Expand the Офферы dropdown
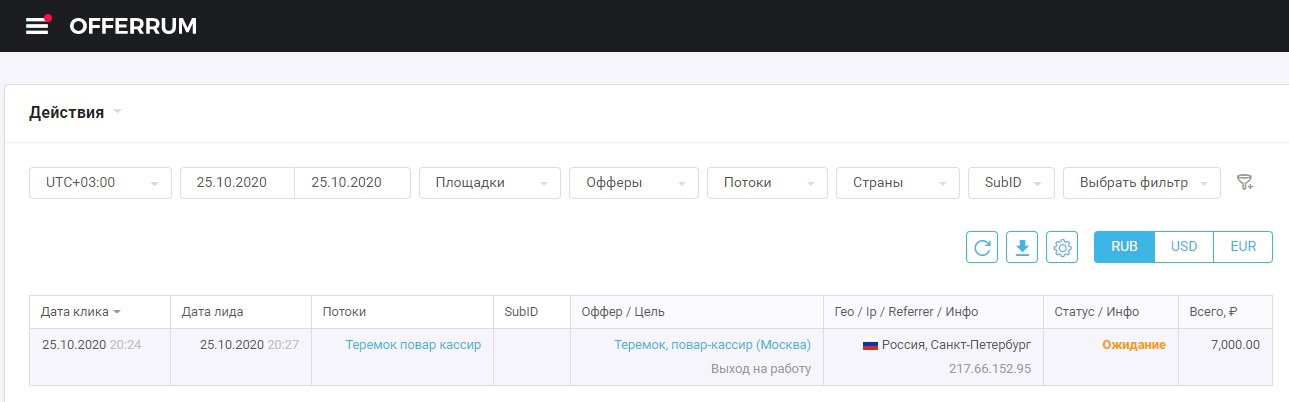The height and width of the screenshot is (402, 1289). pyautogui.click(x=633, y=183)
